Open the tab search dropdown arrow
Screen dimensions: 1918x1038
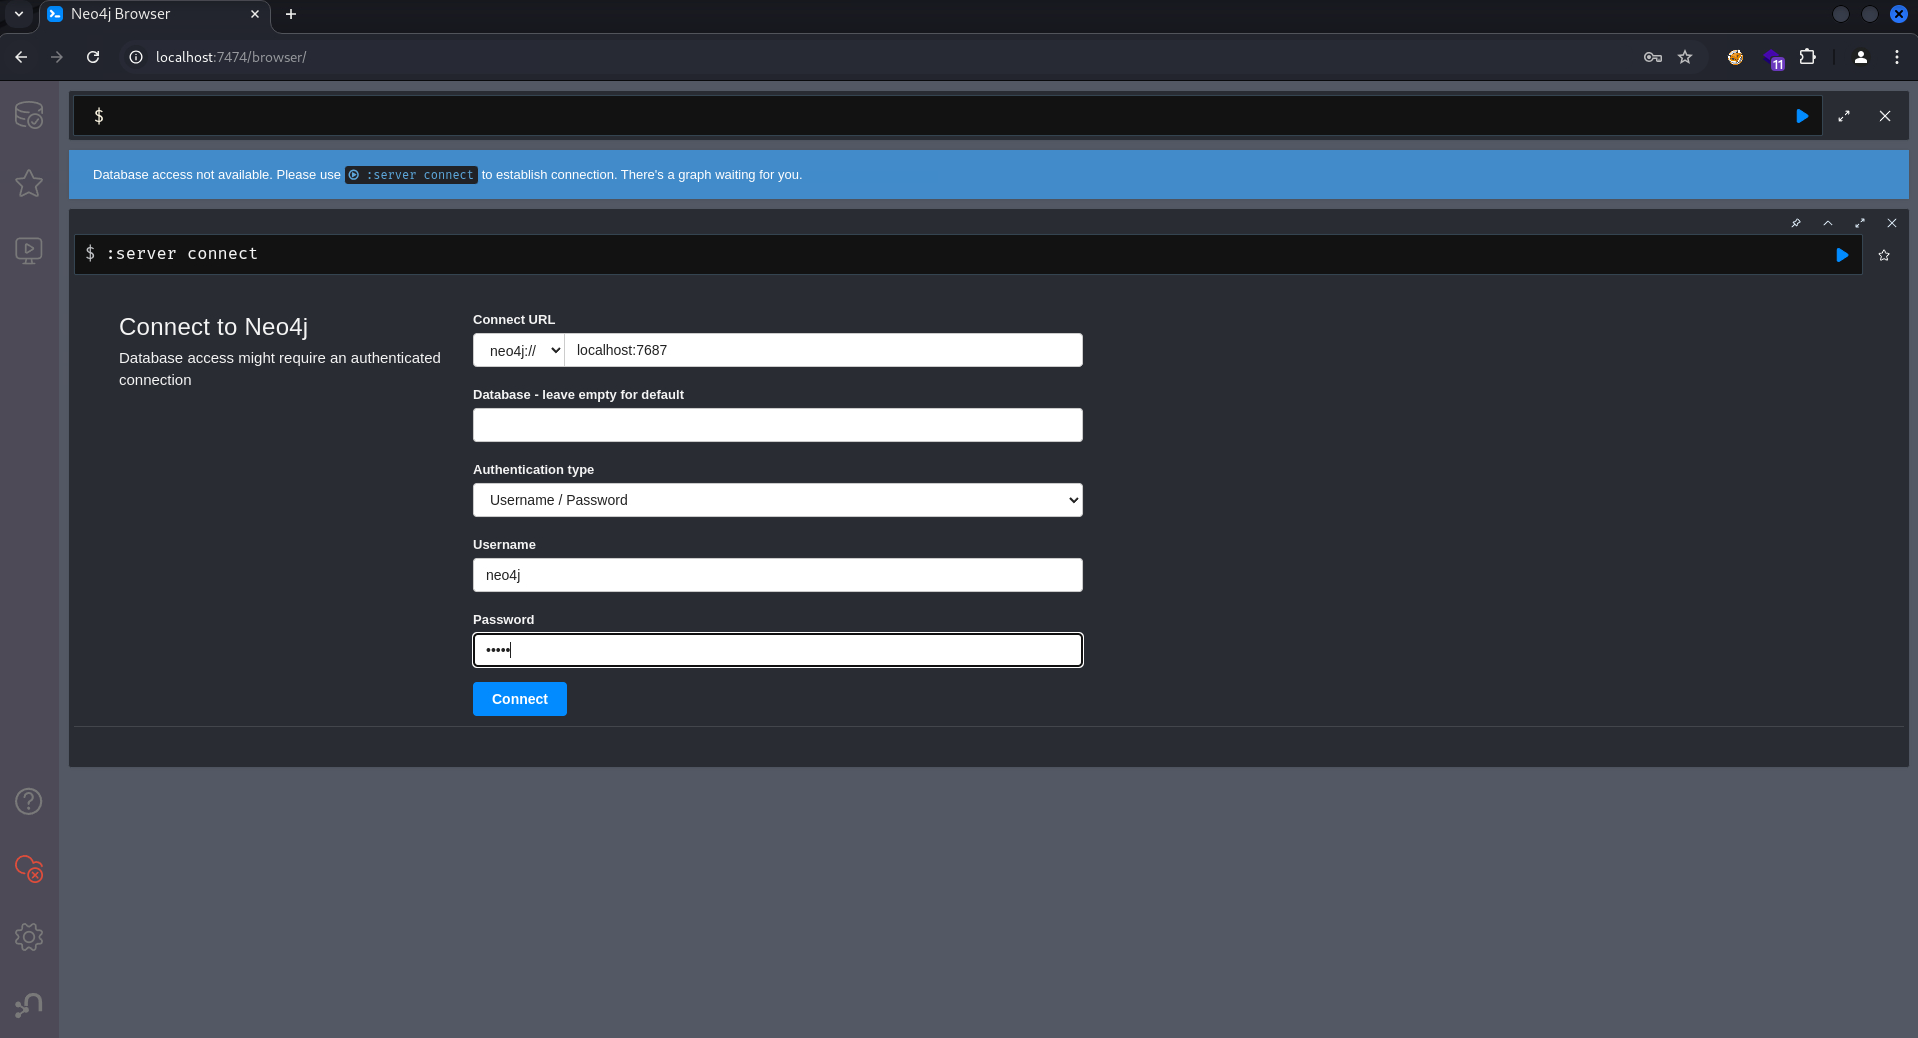click(19, 14)
